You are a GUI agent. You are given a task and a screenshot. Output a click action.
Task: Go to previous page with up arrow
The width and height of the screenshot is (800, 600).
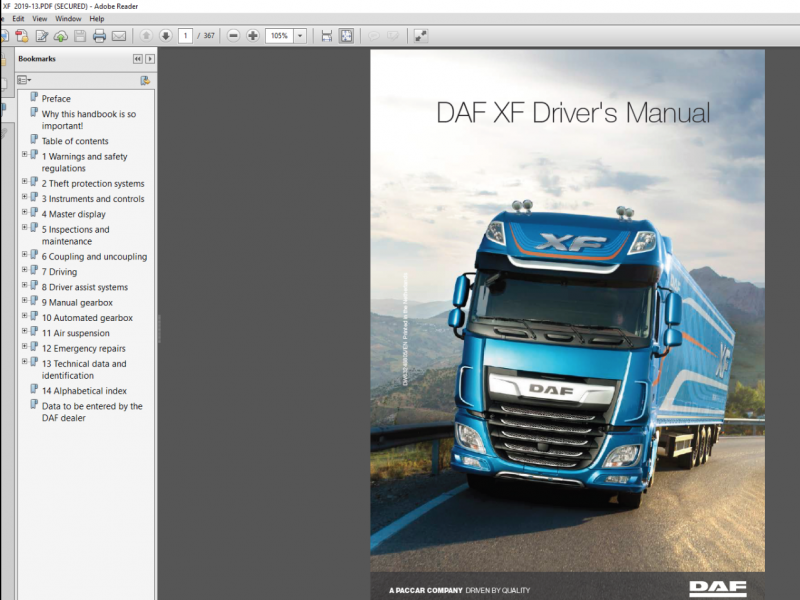tap(146, 36)
